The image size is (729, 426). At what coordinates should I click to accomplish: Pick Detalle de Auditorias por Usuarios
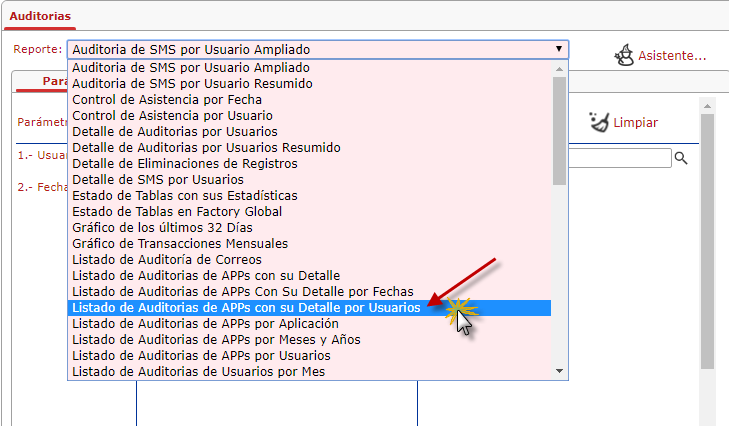310,132
